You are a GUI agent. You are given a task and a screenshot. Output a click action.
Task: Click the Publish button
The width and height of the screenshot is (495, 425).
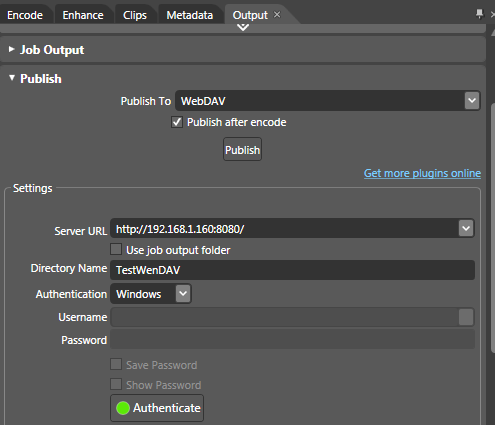(242, 149)
